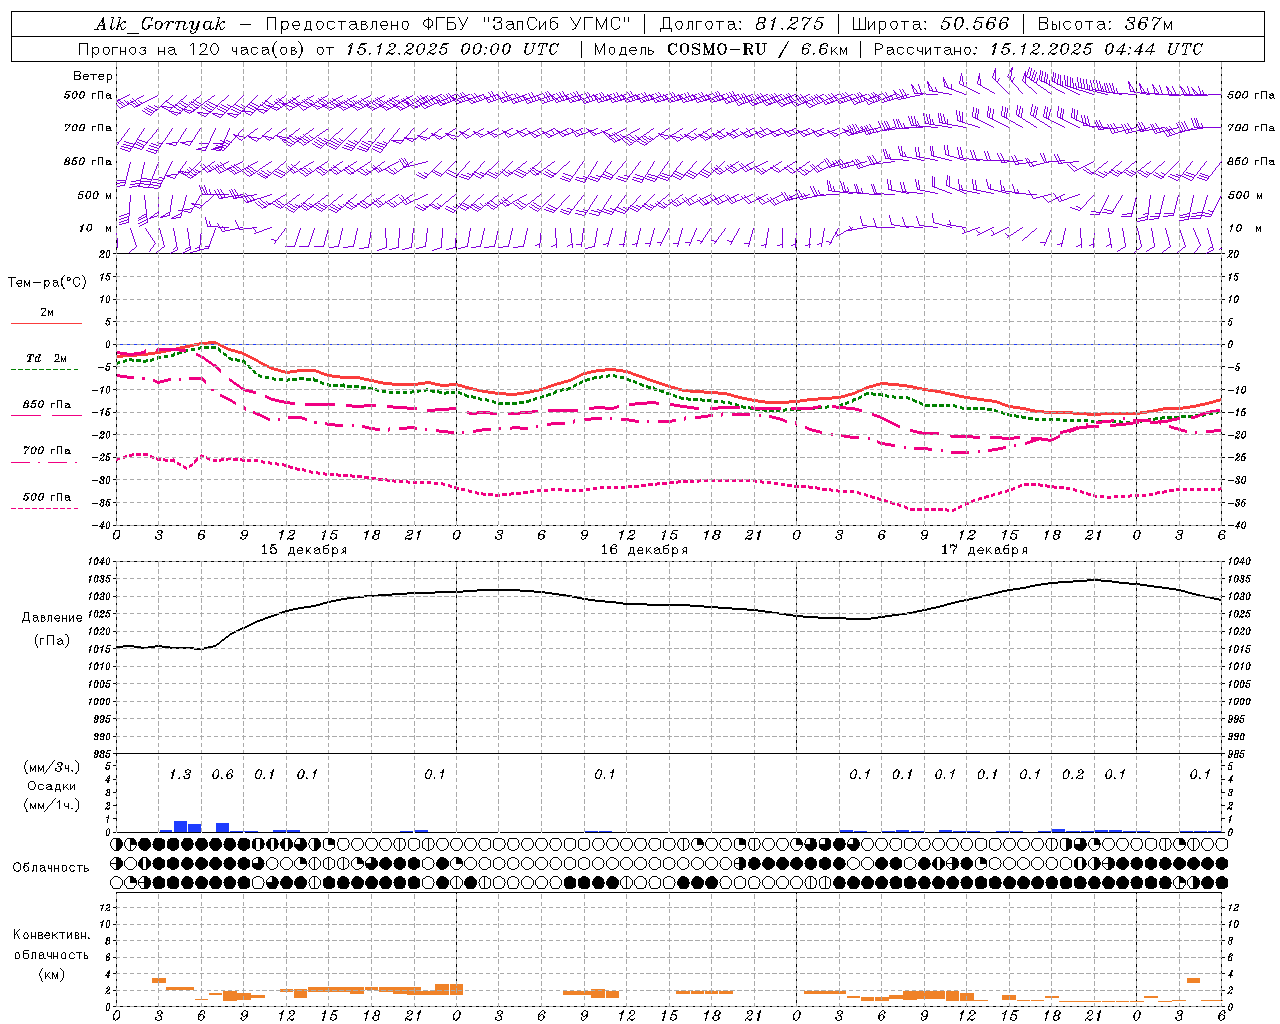
Task: Click the 'Осадки' precipitation label
Action: pyautogui.click(x=52, y=786)
